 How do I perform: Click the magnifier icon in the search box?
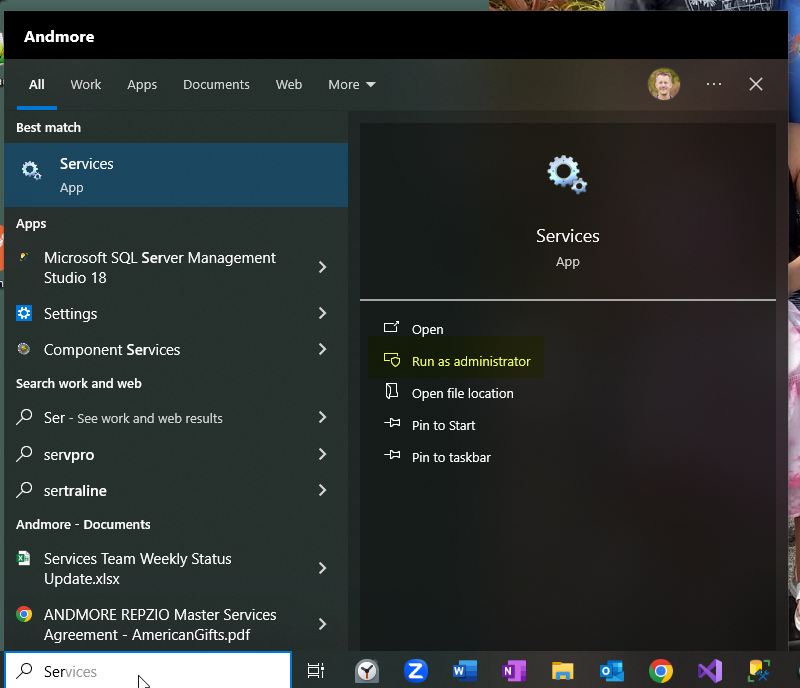pyautogui.click(x=24, y=671)
